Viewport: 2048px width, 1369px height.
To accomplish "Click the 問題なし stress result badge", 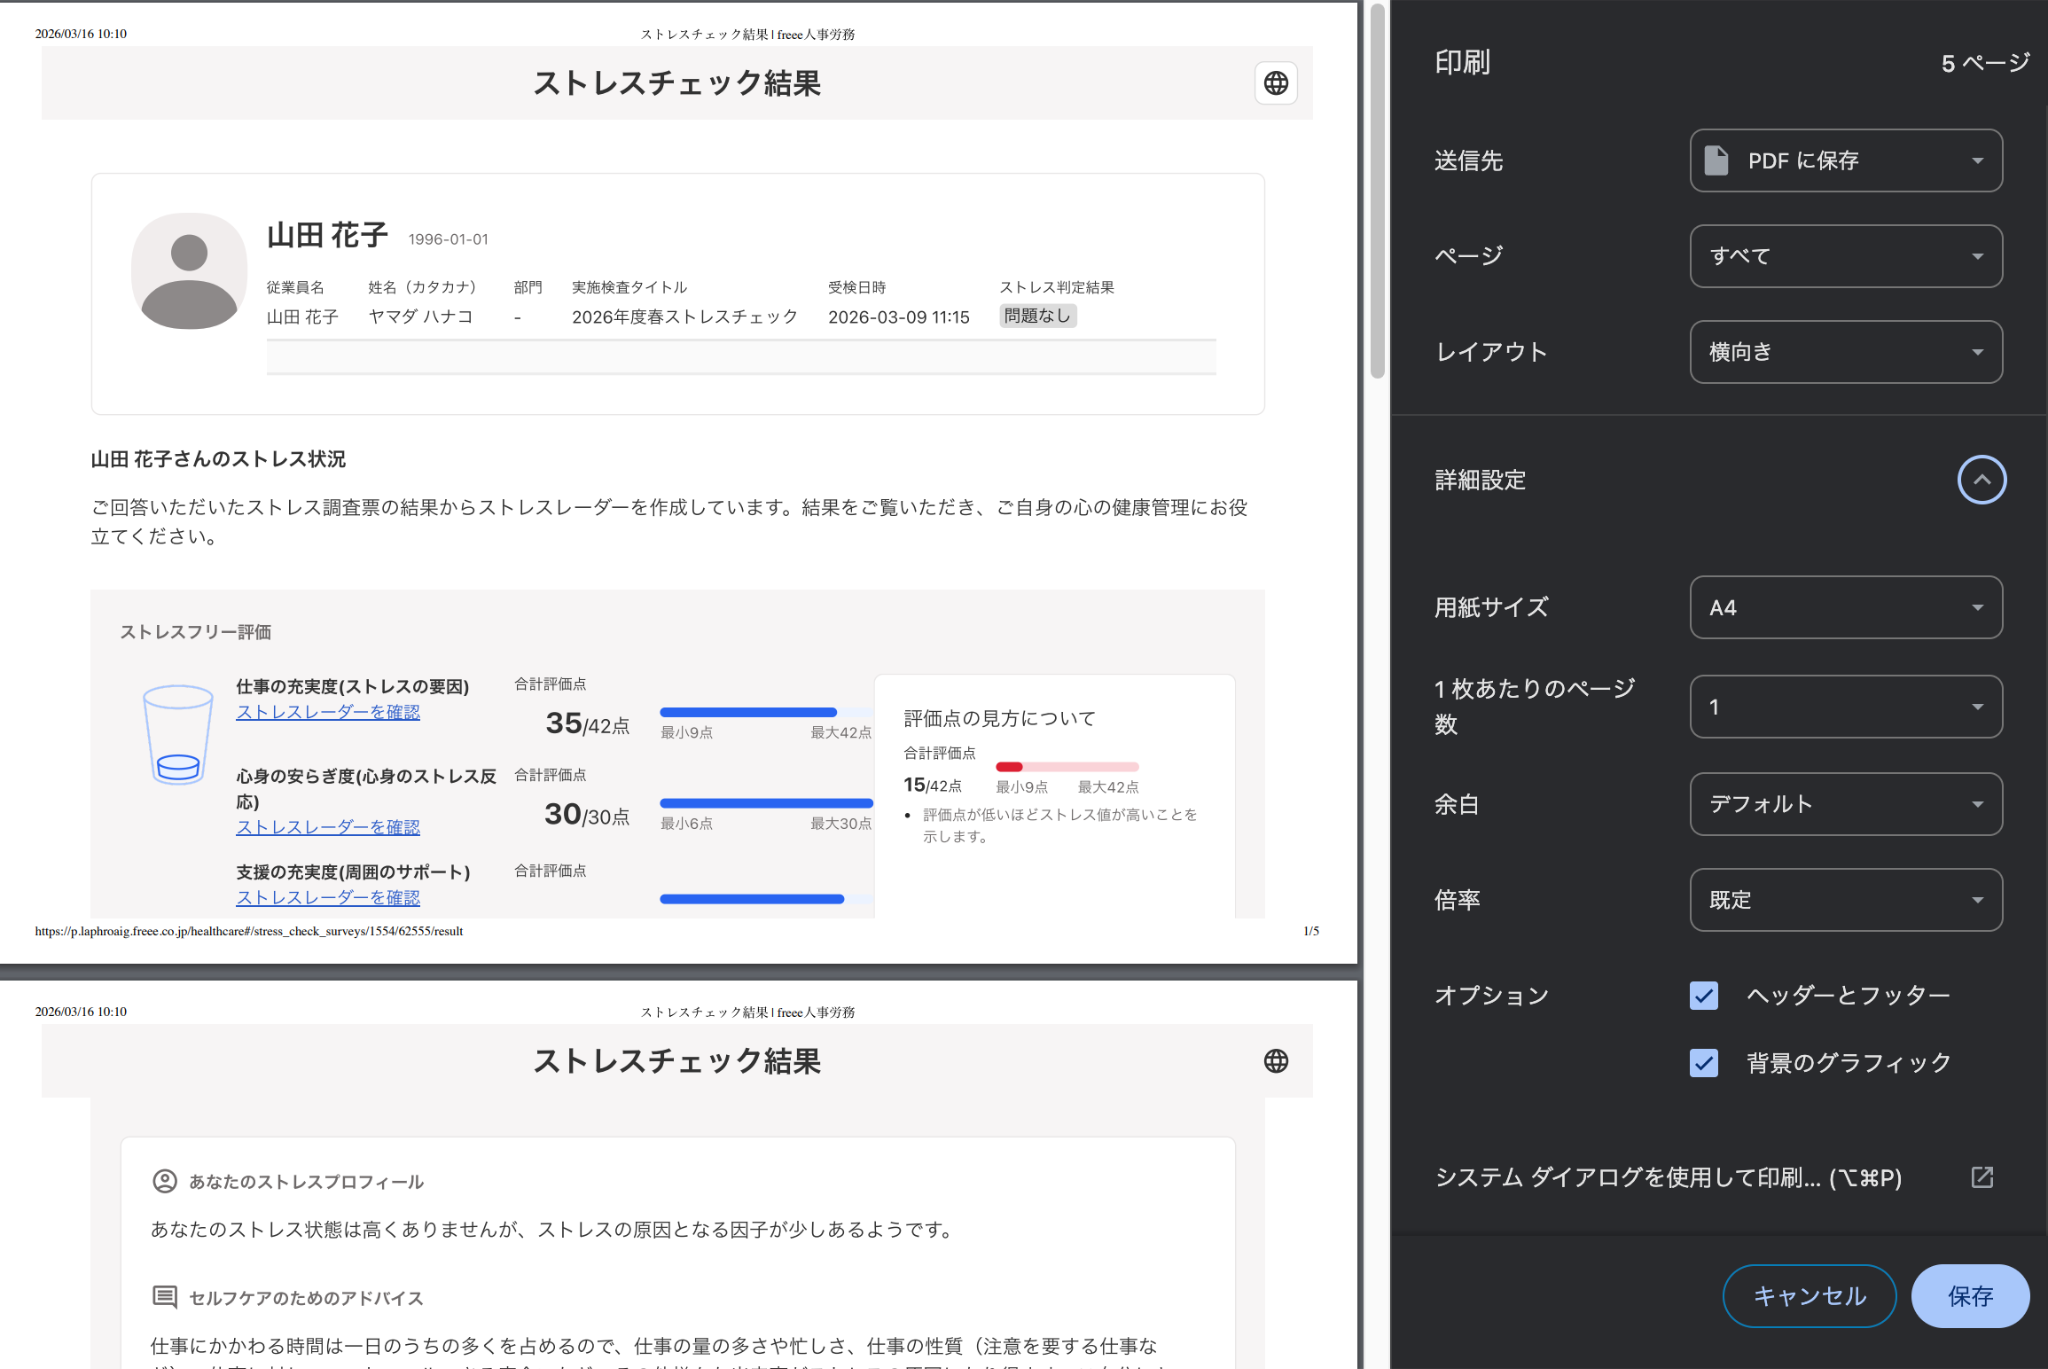I will [1037, 316].
